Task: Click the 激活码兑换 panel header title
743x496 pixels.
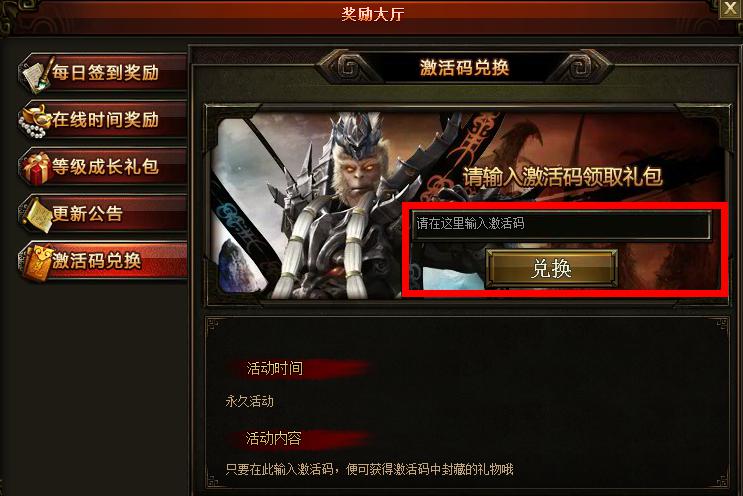Action: point(464,67)
